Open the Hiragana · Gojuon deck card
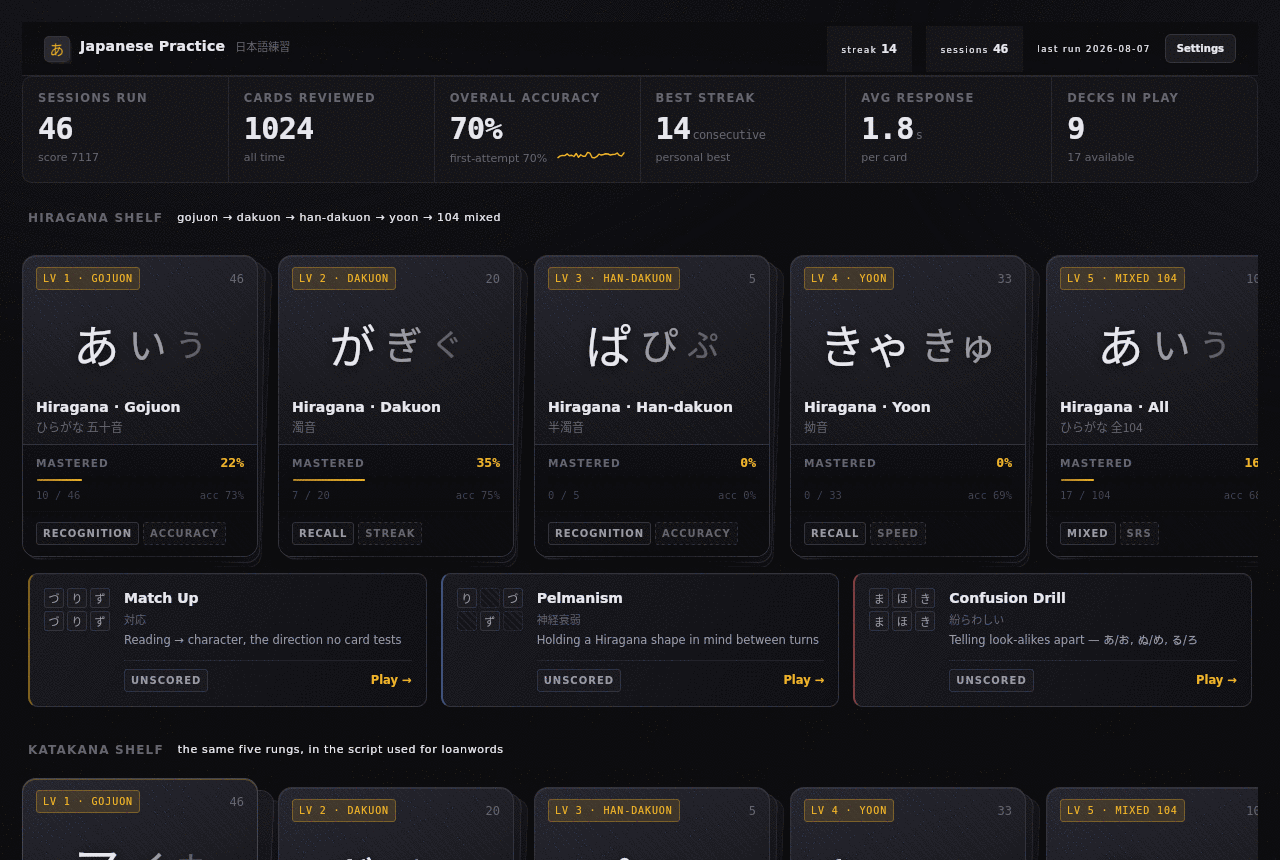This screenshot has height=860, width=1280. [140, 406]
